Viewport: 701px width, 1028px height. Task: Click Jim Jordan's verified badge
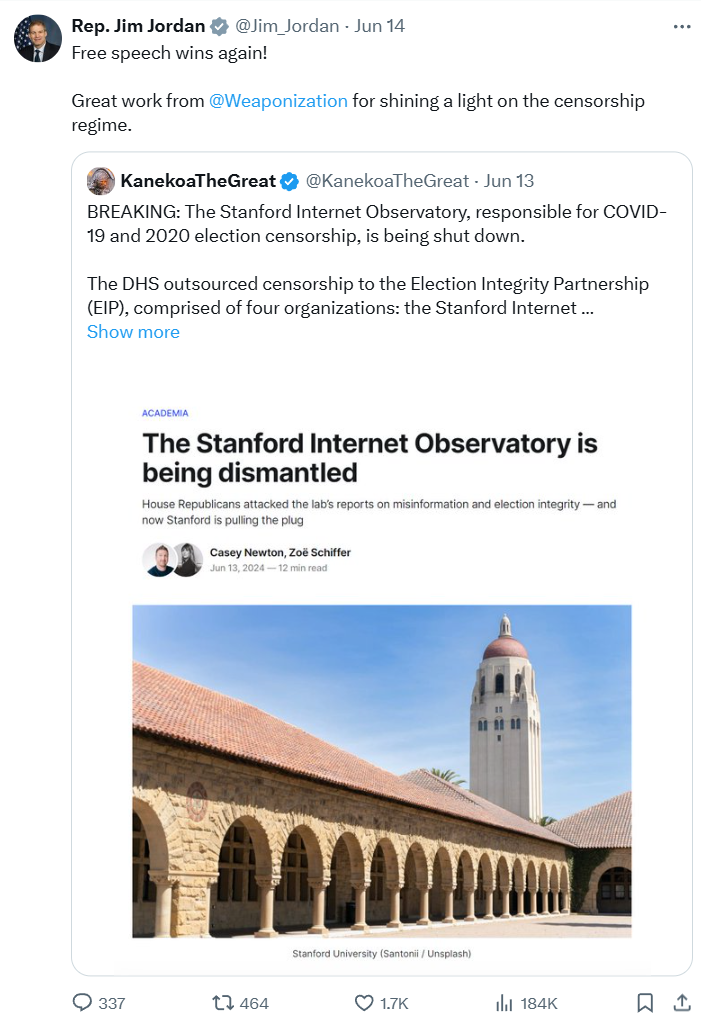point(222,26)
